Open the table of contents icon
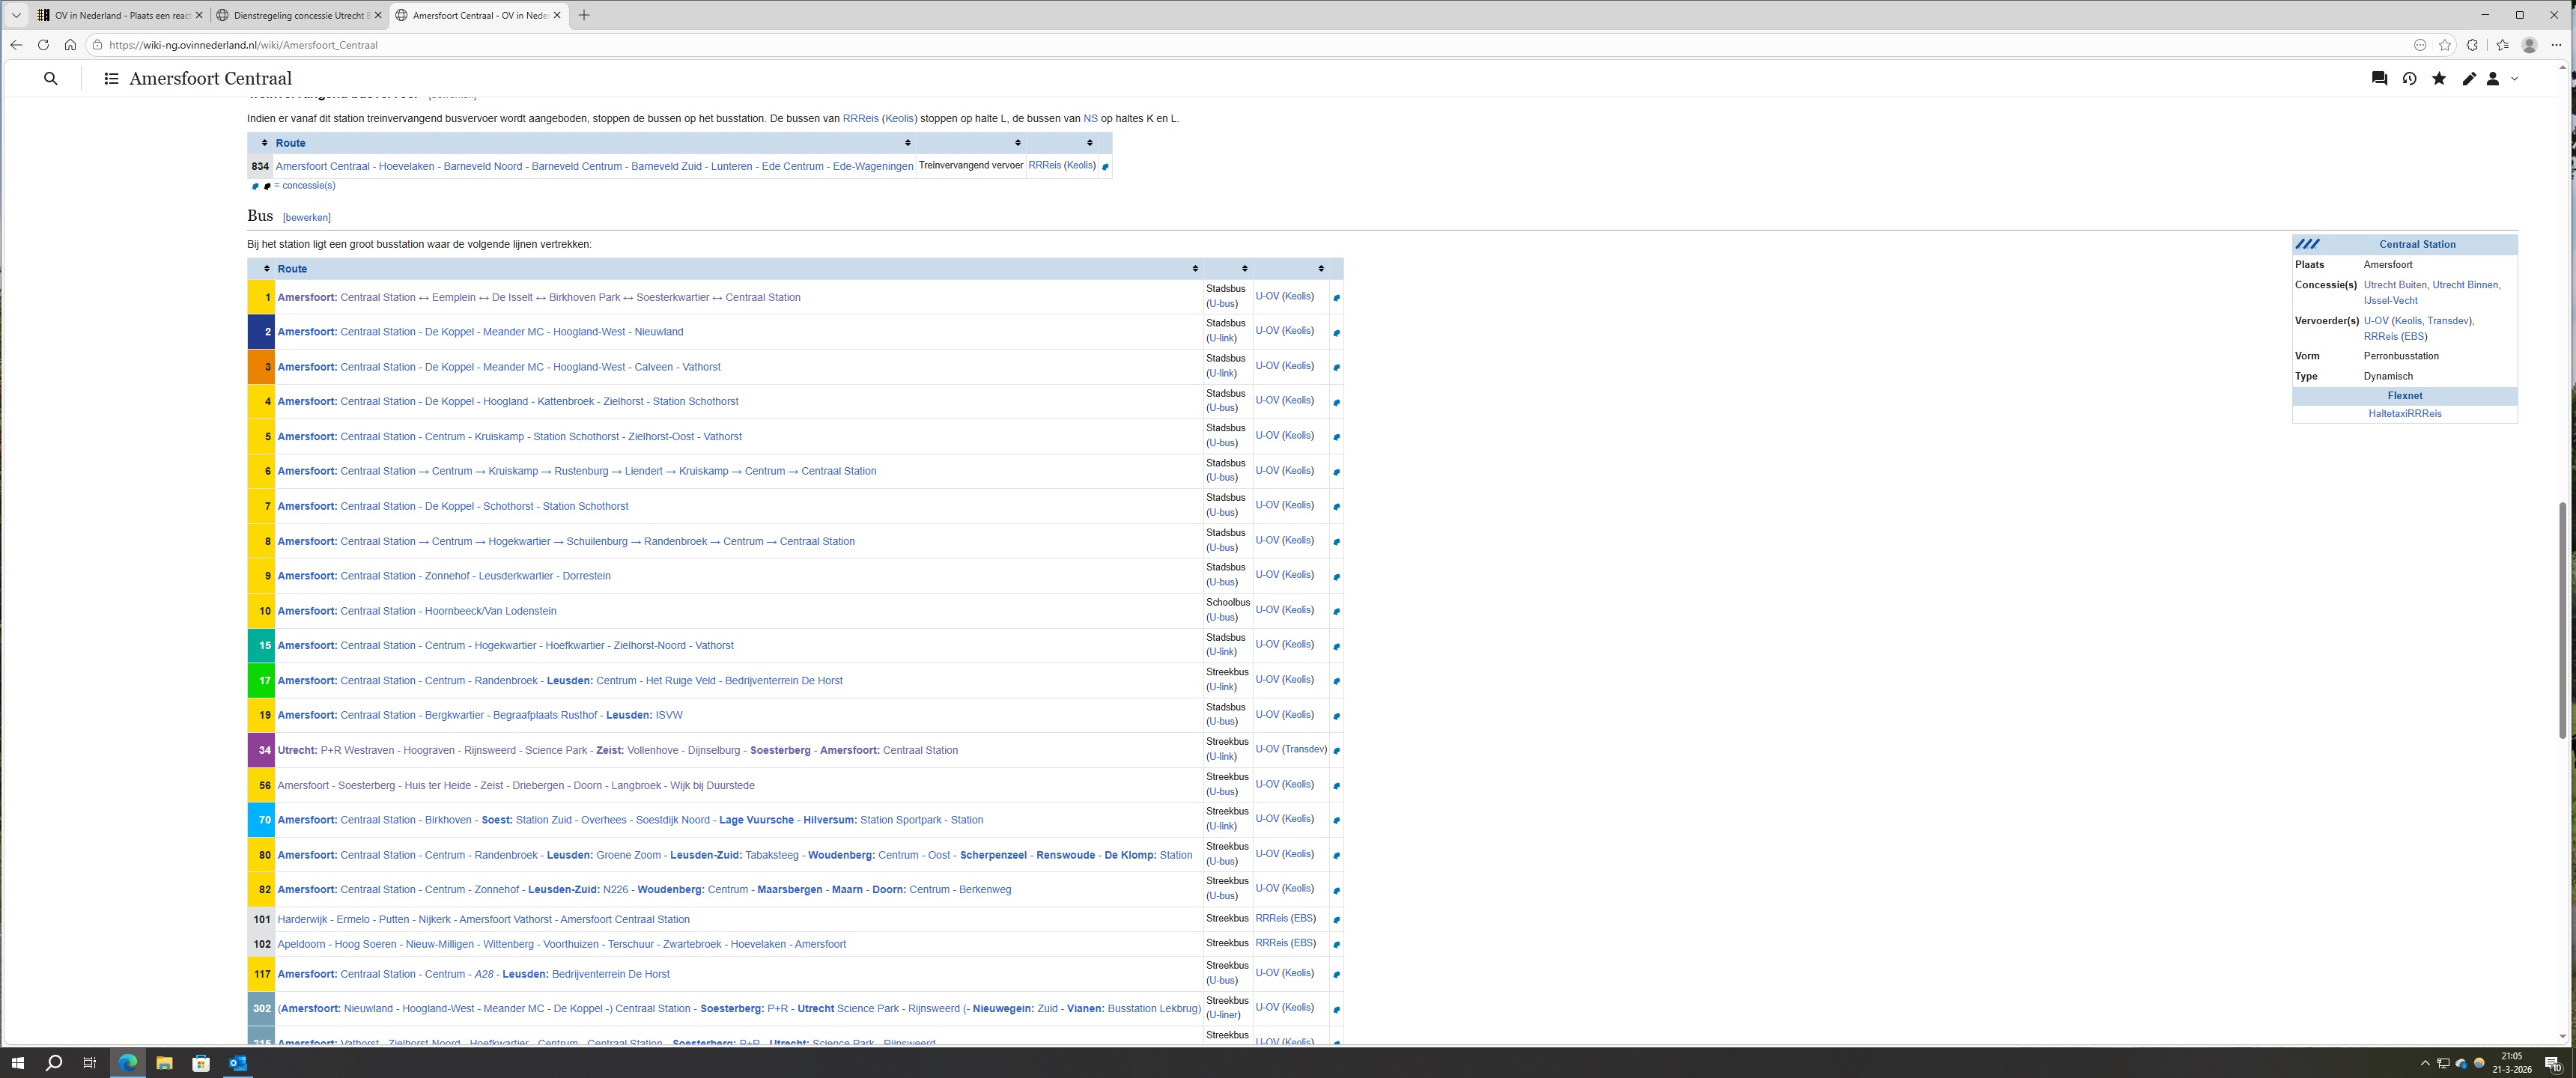The width and height of the screenshot is (2576, 1078). pyautogui.click(x=111, y=79)
